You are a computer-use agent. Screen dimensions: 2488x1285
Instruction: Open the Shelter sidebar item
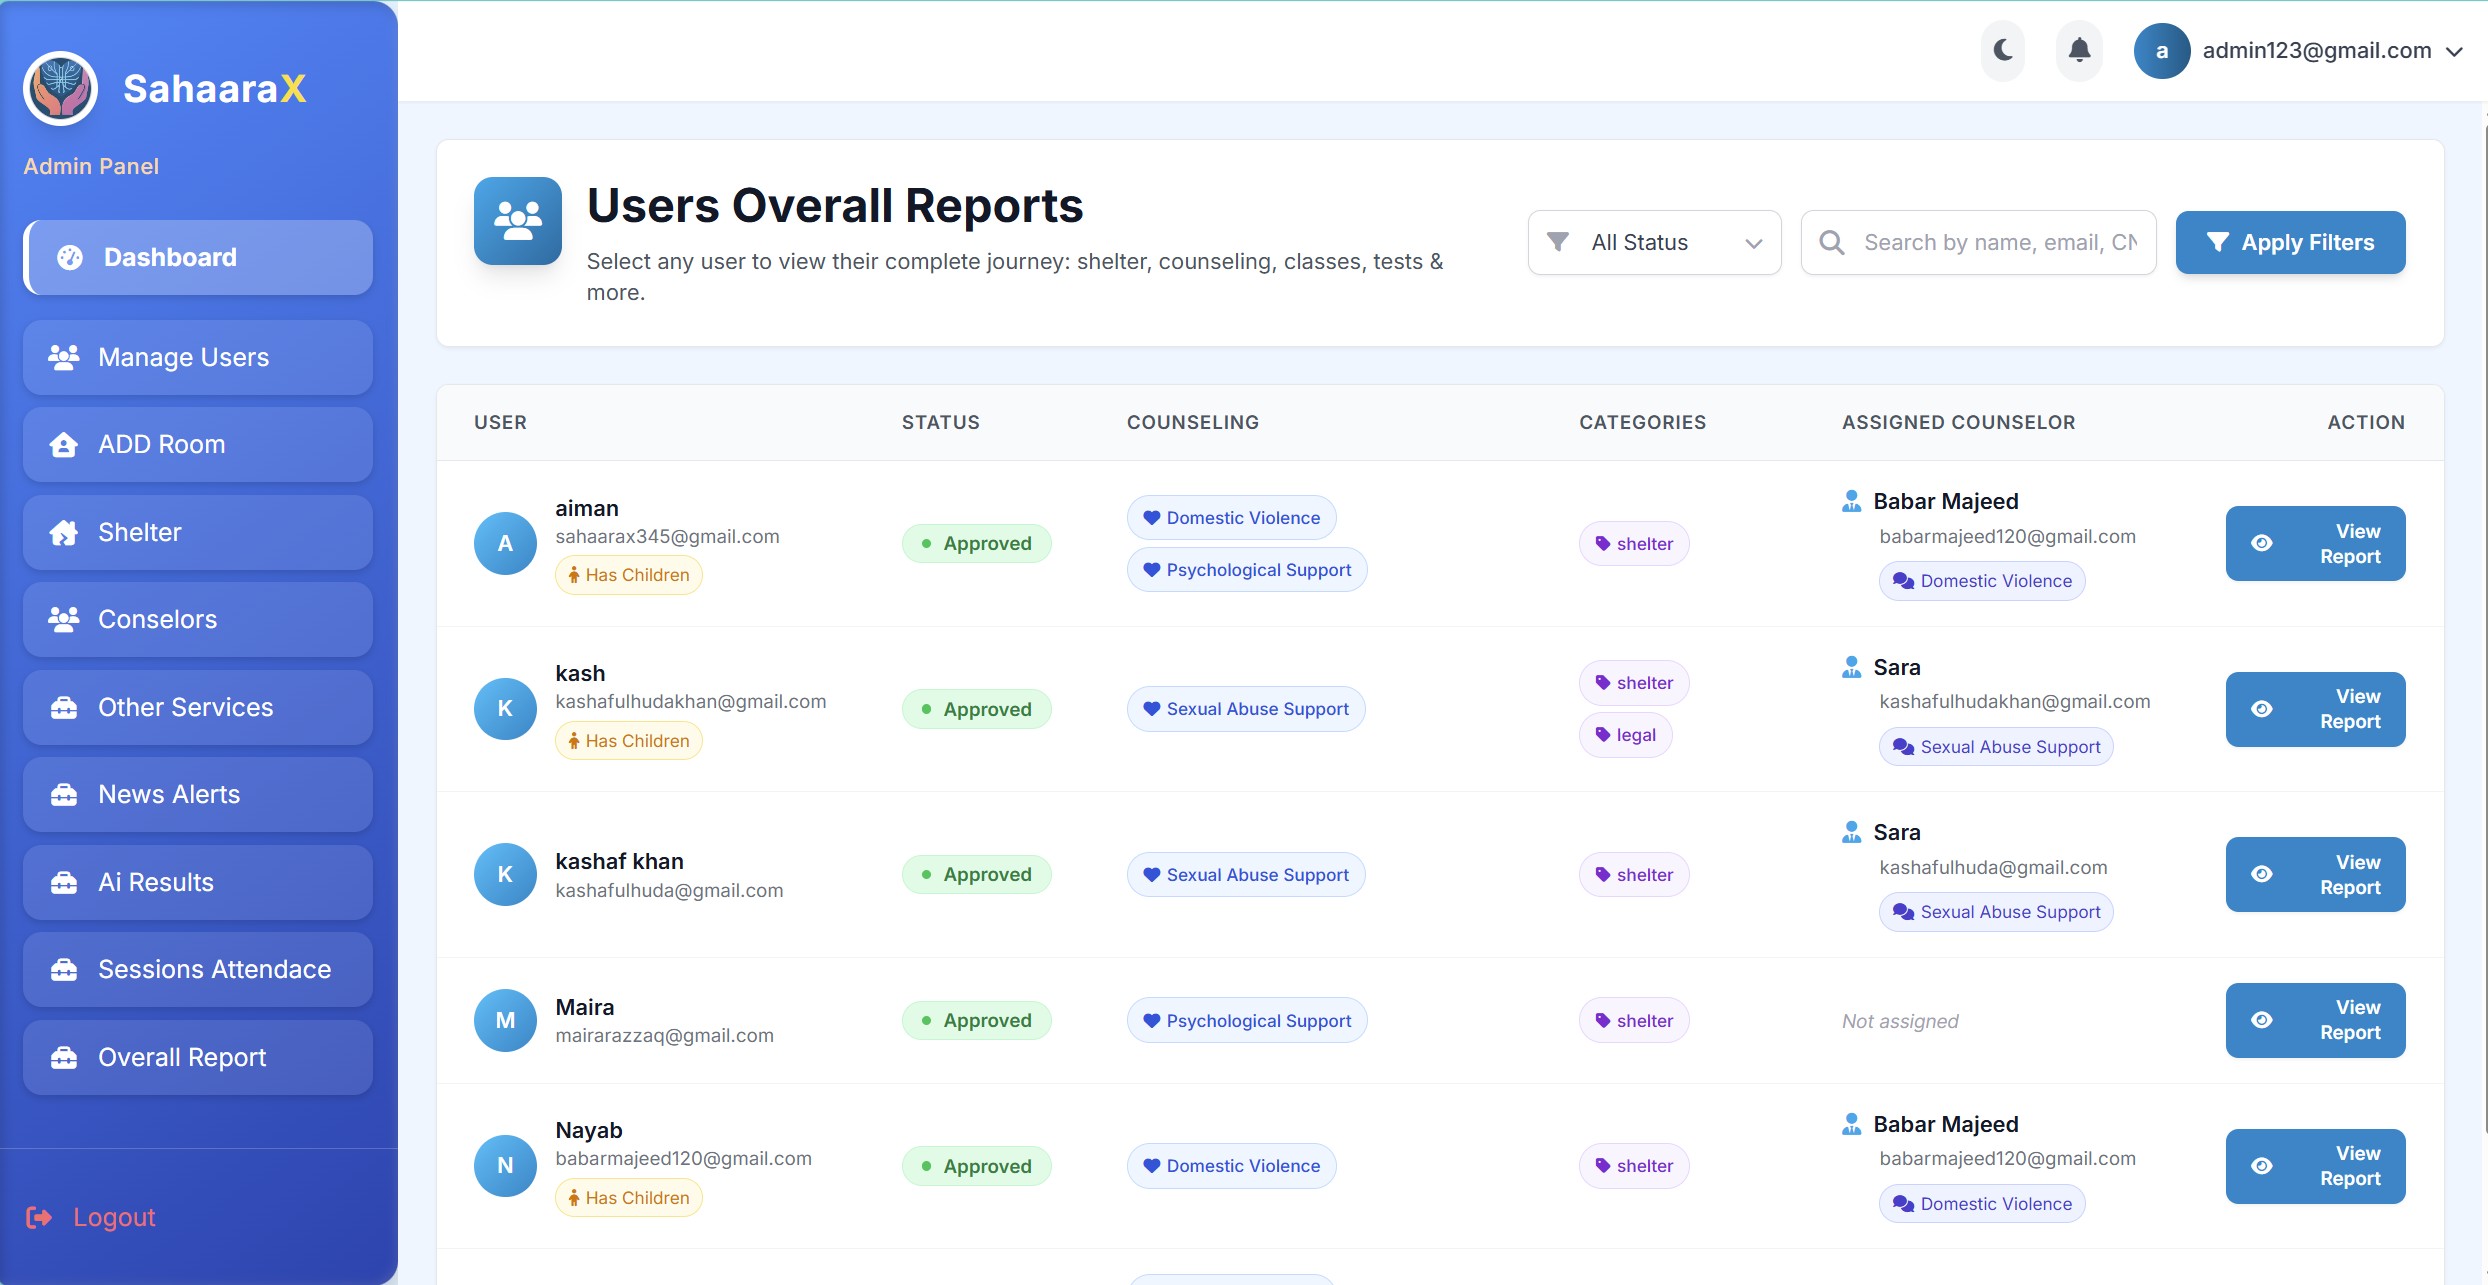coord(198,533)
